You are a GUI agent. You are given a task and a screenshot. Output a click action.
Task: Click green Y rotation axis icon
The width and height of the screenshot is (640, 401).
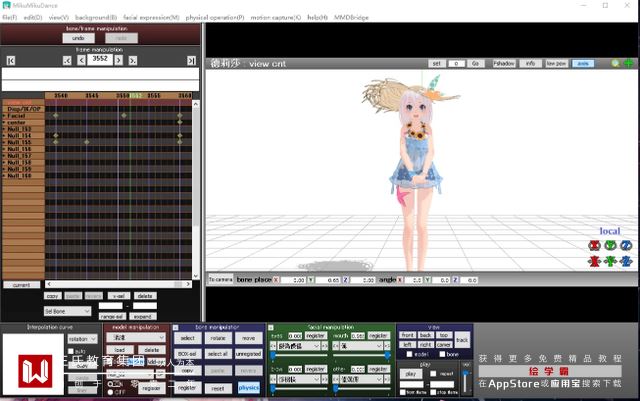click(610, 245)
